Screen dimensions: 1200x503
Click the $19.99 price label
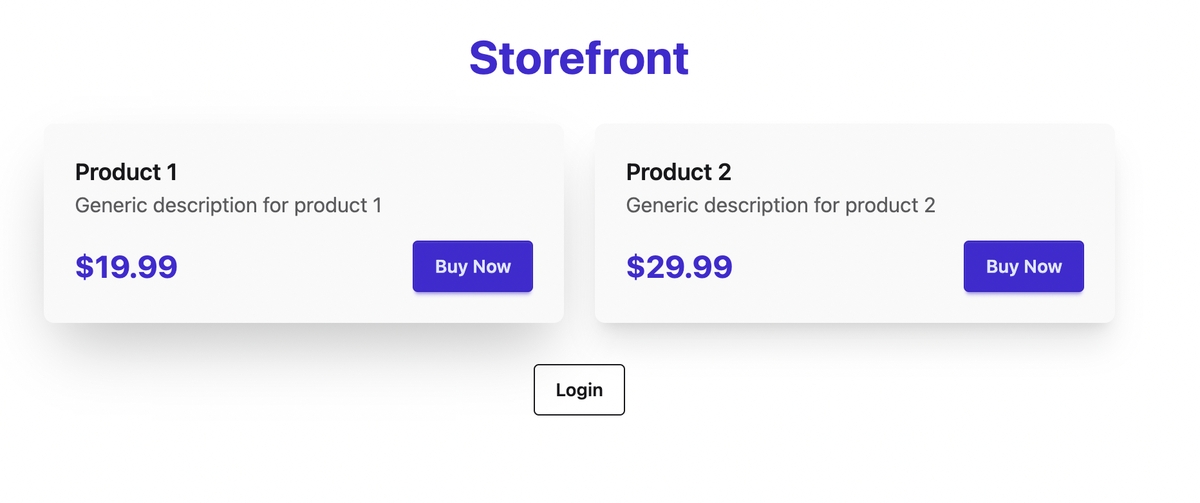click(x=126, y=267)
